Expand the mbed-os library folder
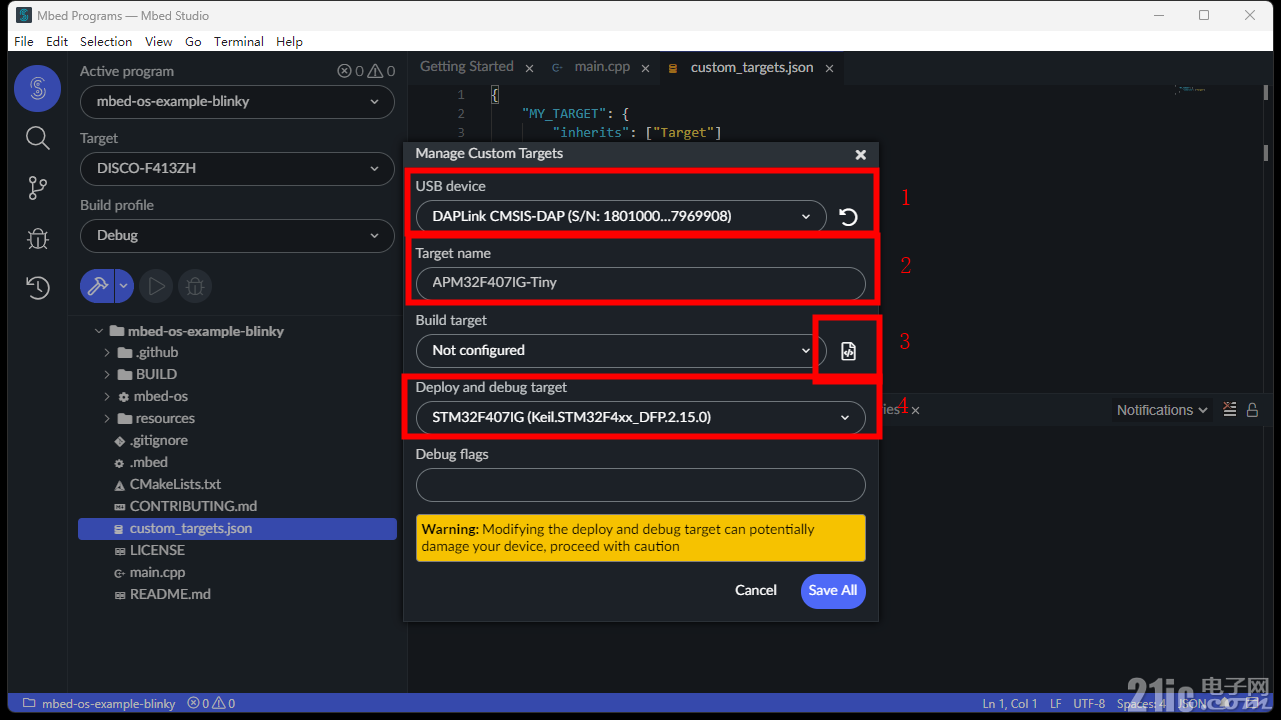The height and width of the screenshot is (720, 1281). click(107, 397)
